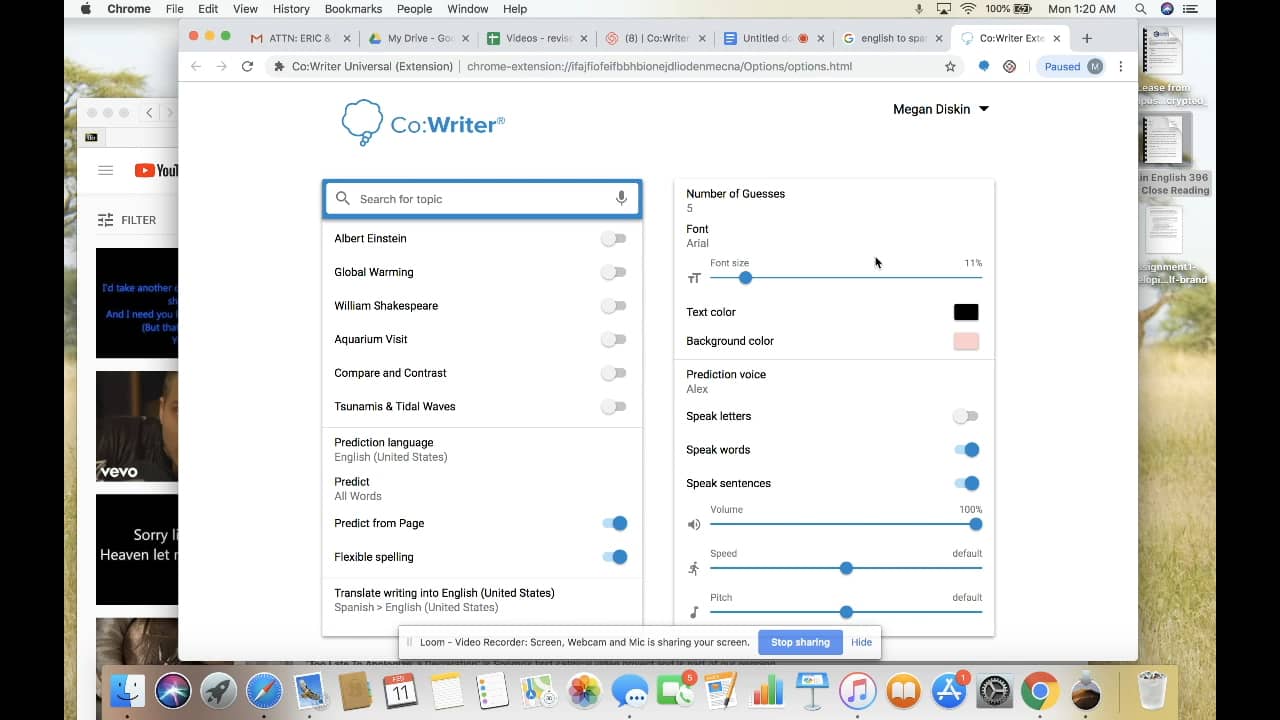Image resolution: width=1280 pixels, height=720 pixels.
Task: Open the YouTube hamburger menu in the back window
Action: point(105,170)
